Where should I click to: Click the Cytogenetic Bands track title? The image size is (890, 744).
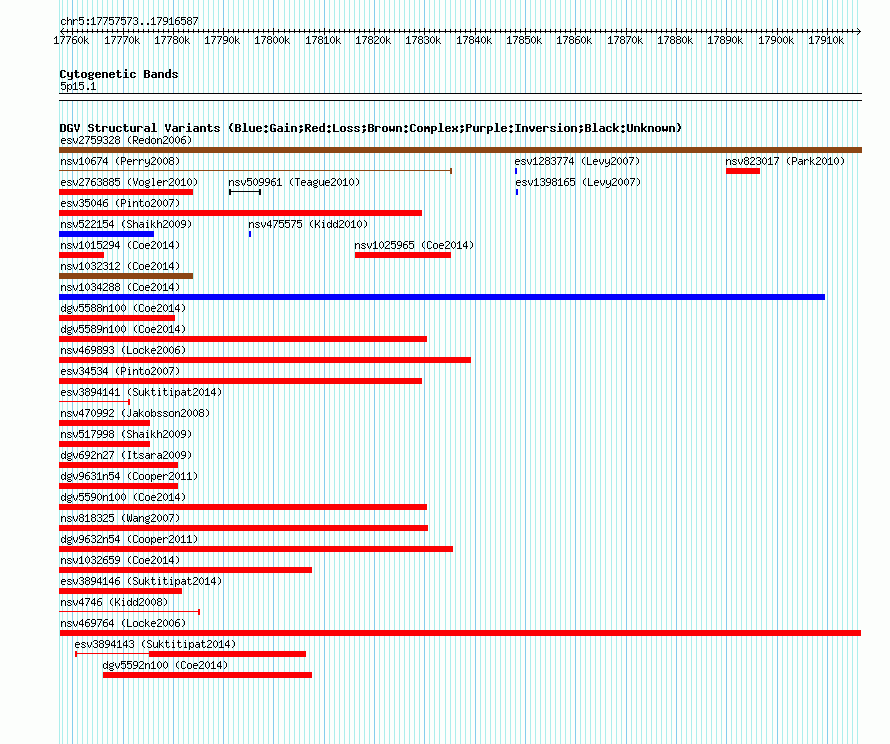119,74
